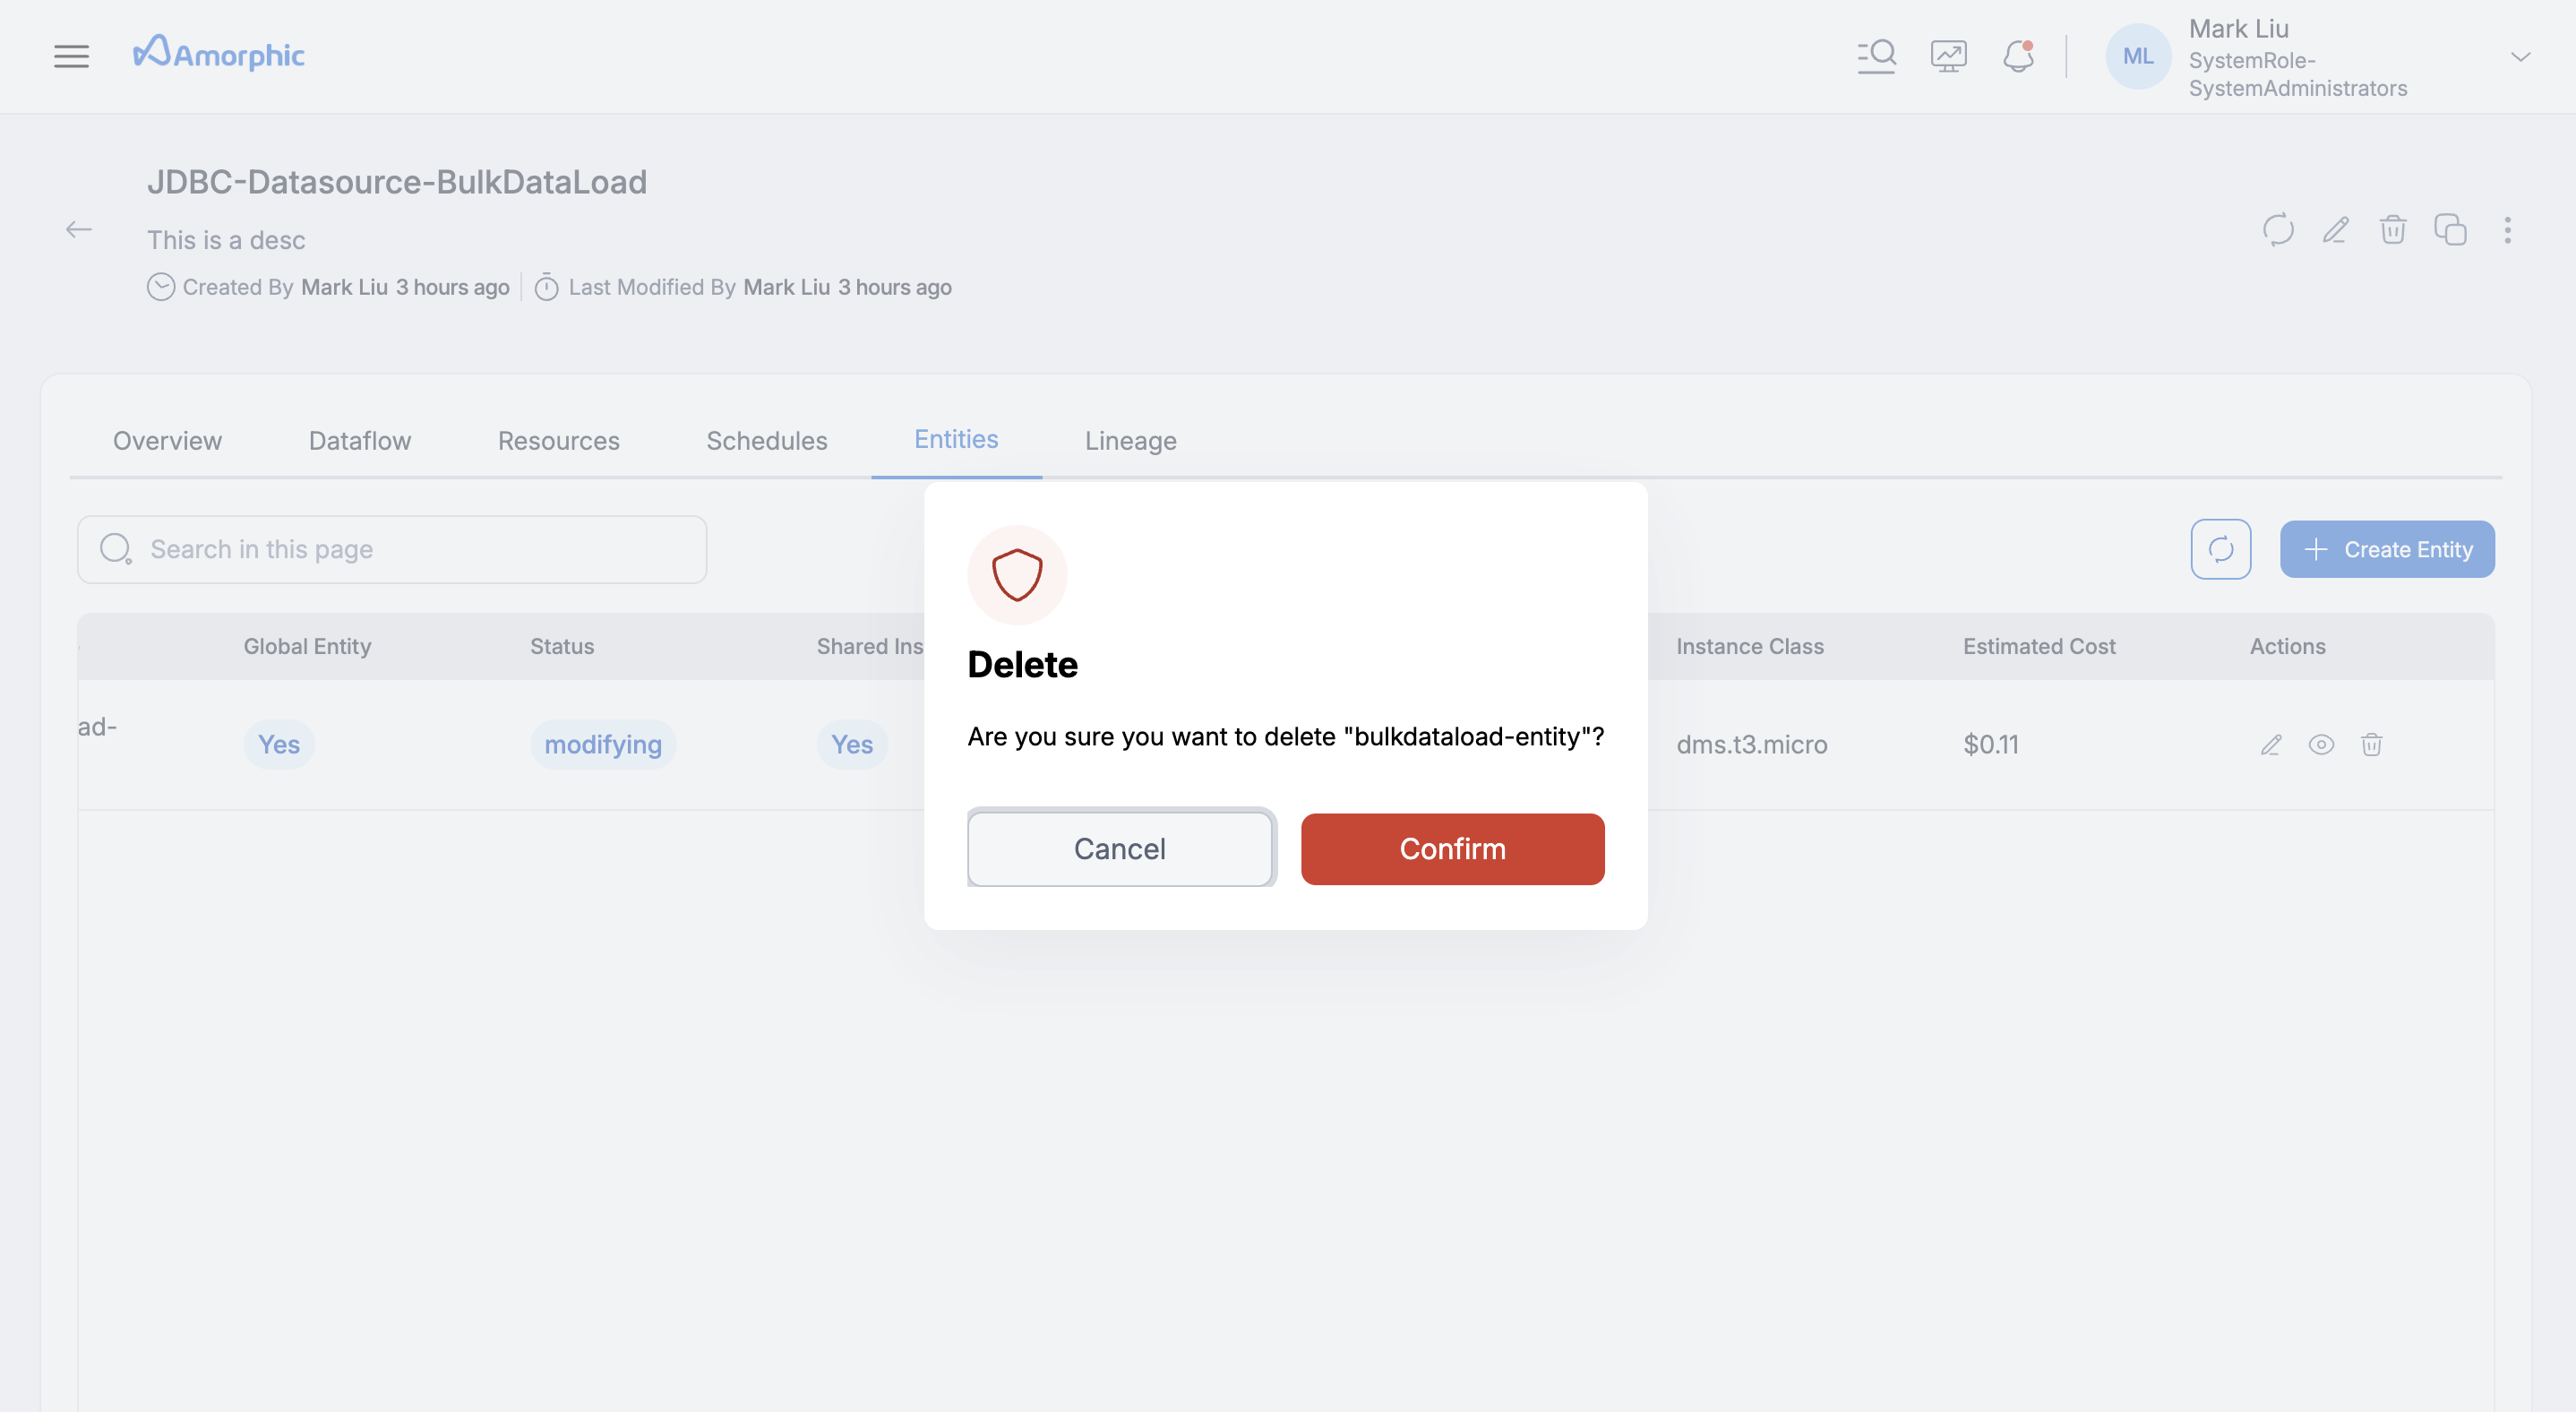This screenshot has width=2576, height=1412.
Task: Delete the datasource via the trash icon
Action: coord(2394,230)
